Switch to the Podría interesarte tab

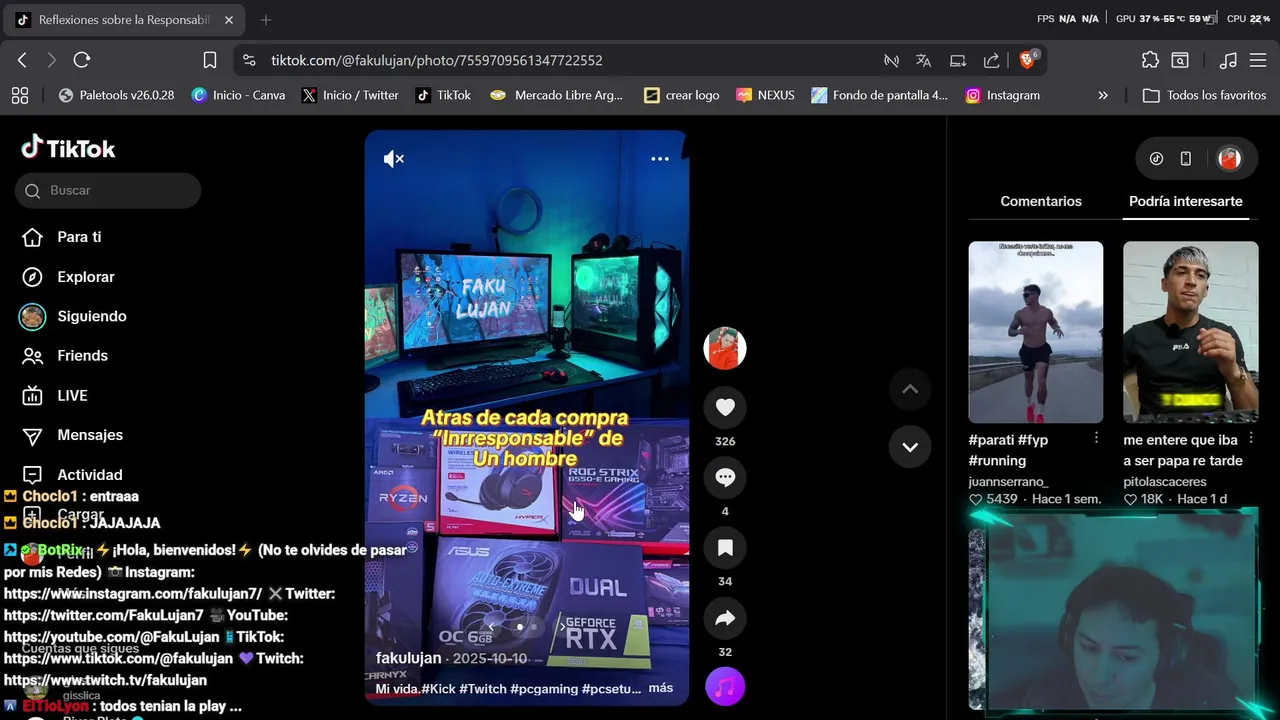(1186, 201)
